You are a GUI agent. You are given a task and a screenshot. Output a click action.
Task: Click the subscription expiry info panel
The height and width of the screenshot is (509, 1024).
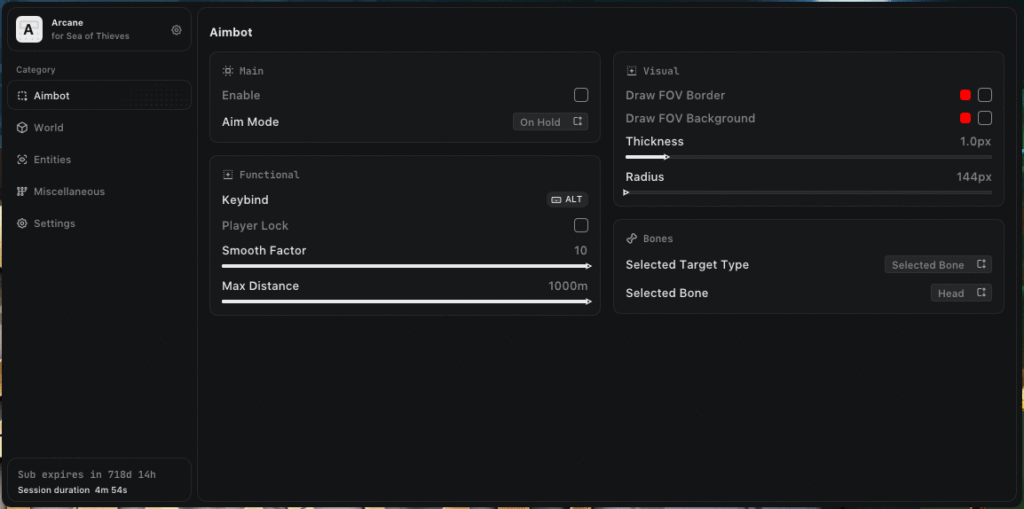(x=98, y=481)
